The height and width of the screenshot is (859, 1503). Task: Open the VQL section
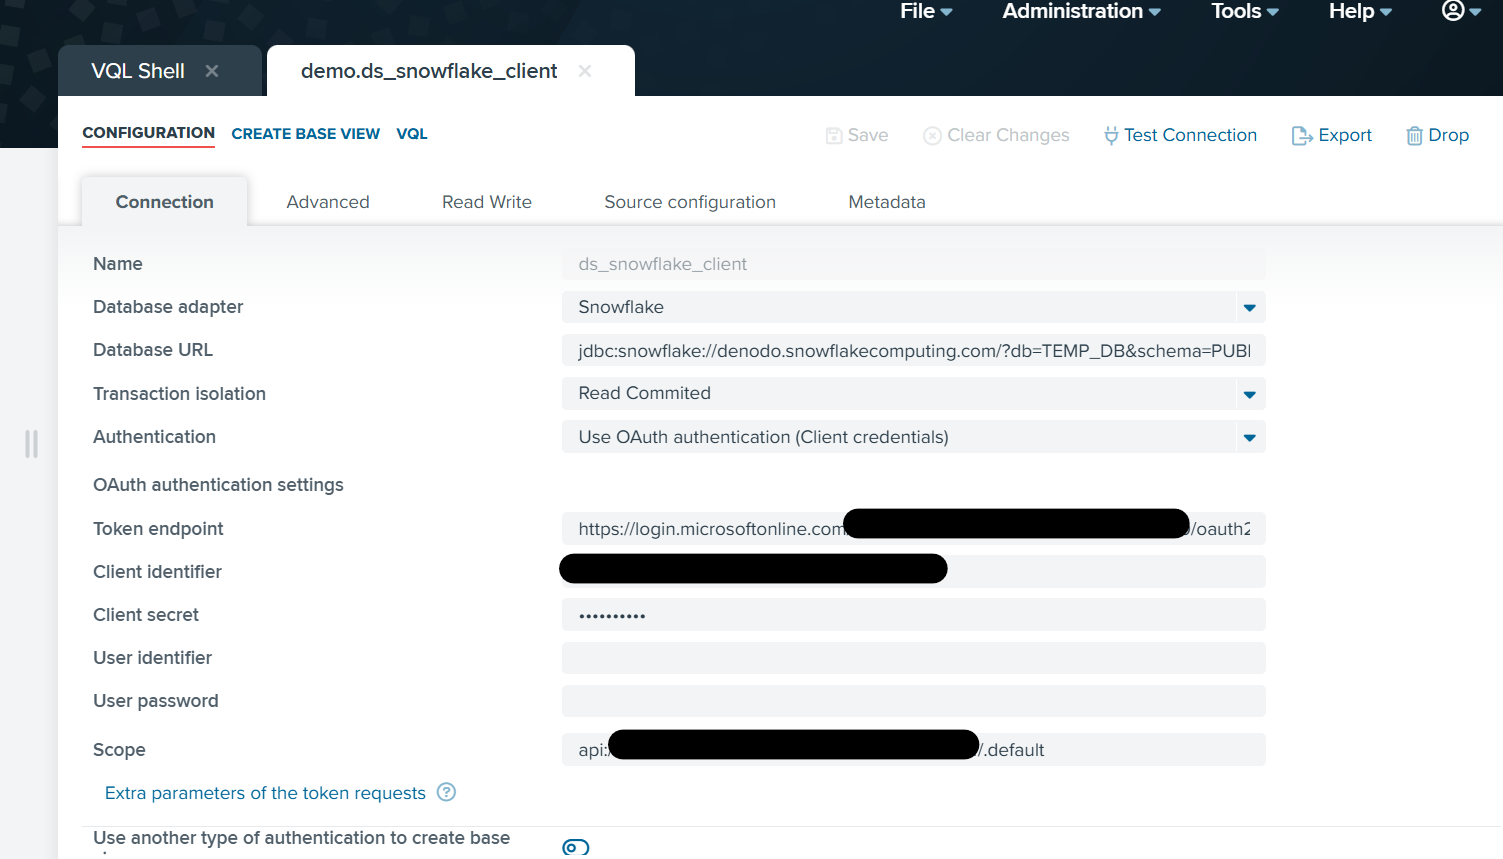point(412,134)
